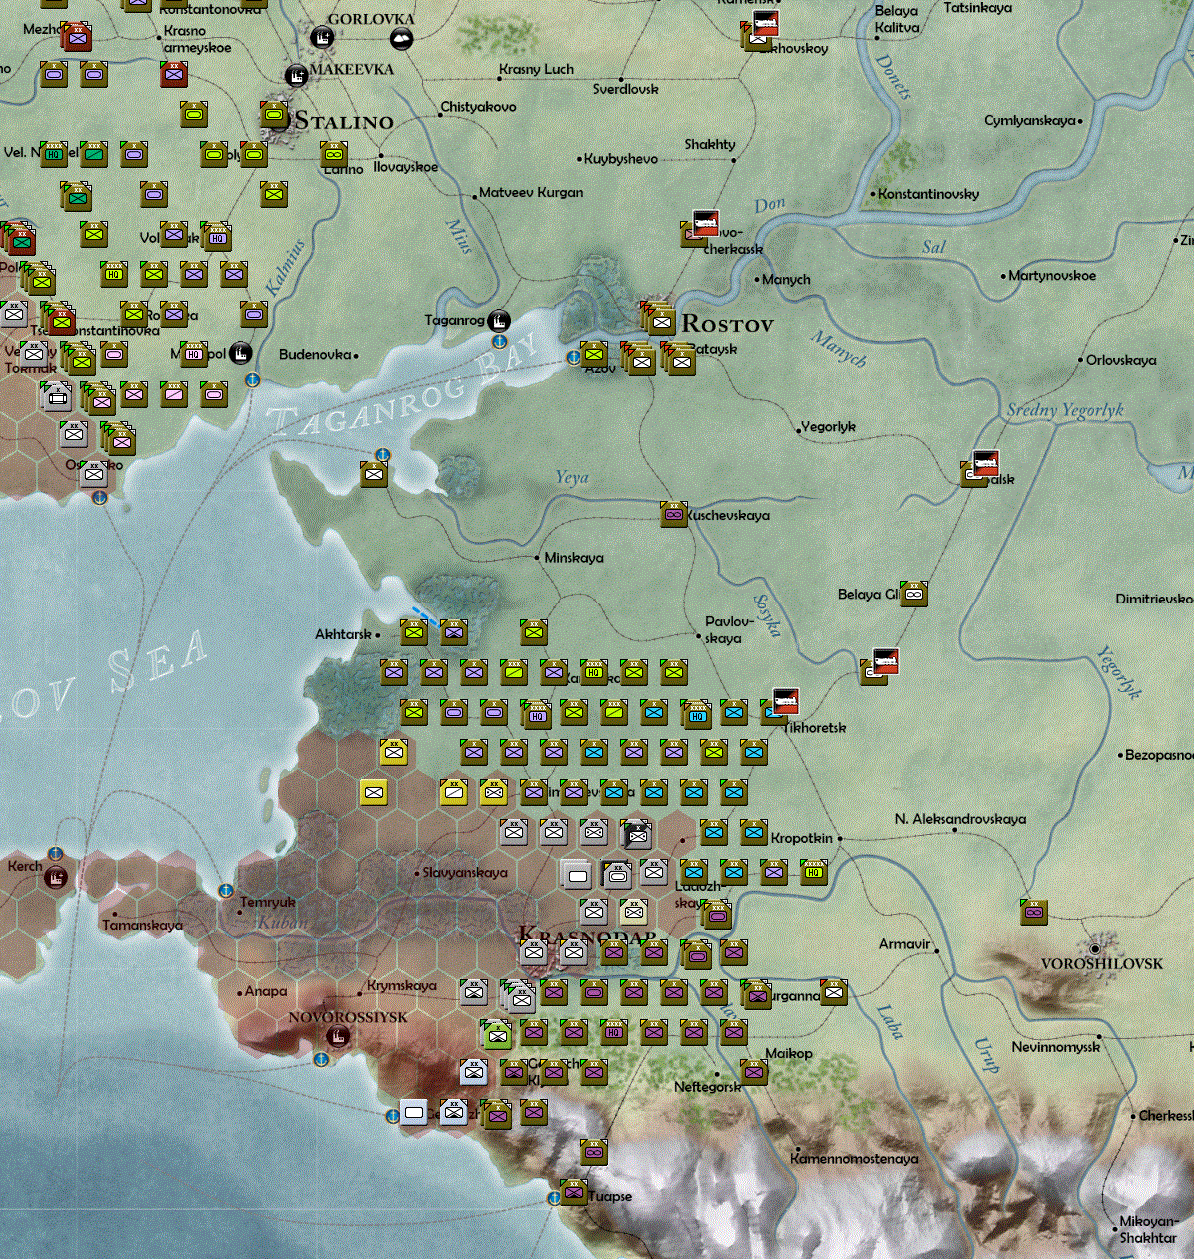Viewport: 1194px width, 1259px height.
Task: Click the Anapa town label
Action: 266,992
